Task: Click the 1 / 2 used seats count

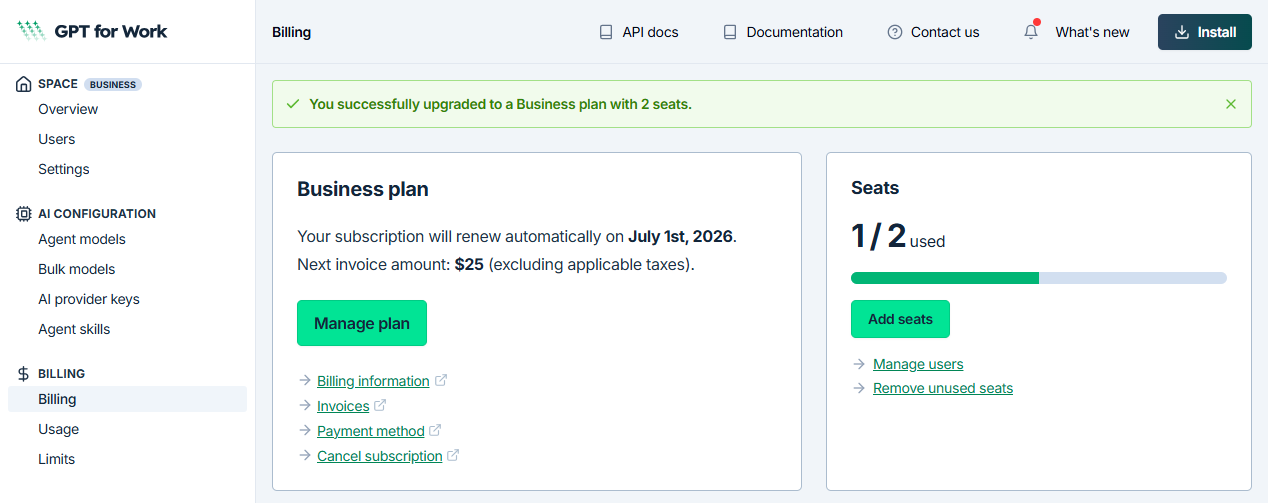Action: point(898,236)
